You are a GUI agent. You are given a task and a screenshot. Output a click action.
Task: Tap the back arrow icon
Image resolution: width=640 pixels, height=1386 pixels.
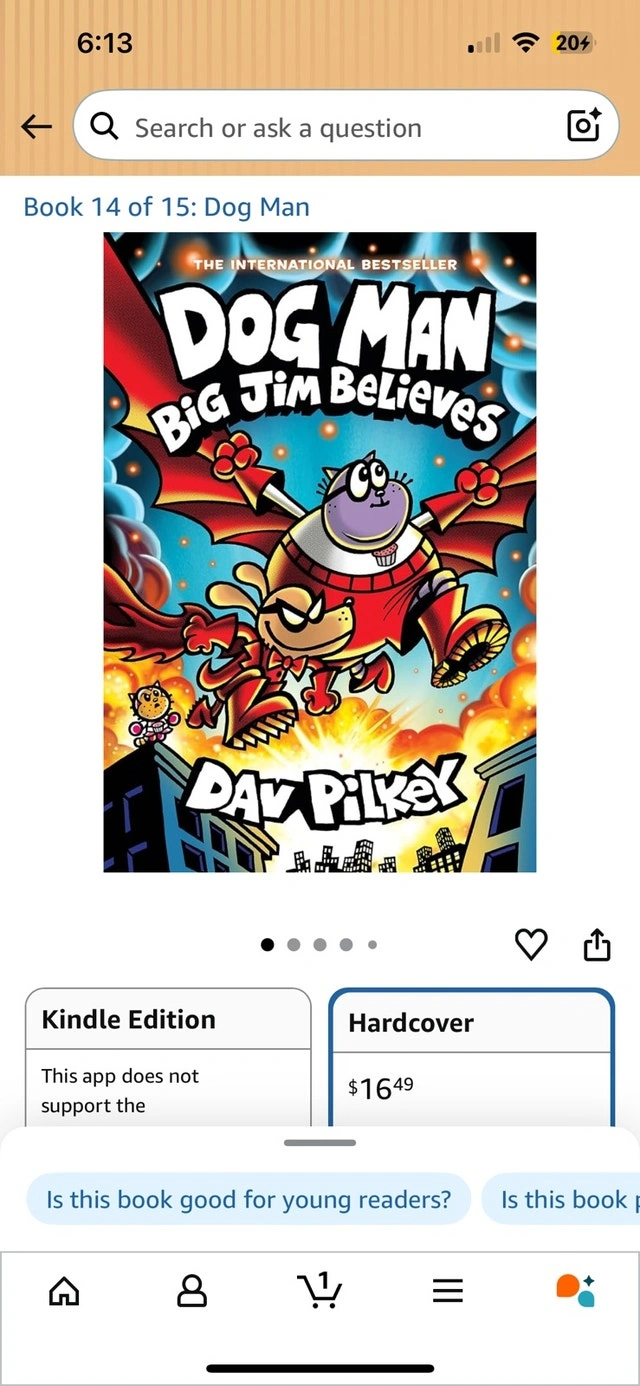pos(36,126)
